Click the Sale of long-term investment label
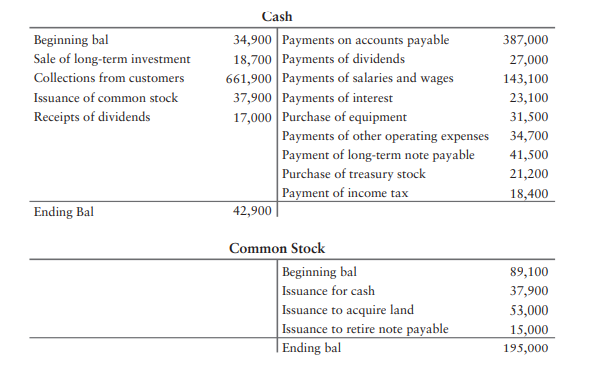This screenshot has height=374, width=590. 112,59
